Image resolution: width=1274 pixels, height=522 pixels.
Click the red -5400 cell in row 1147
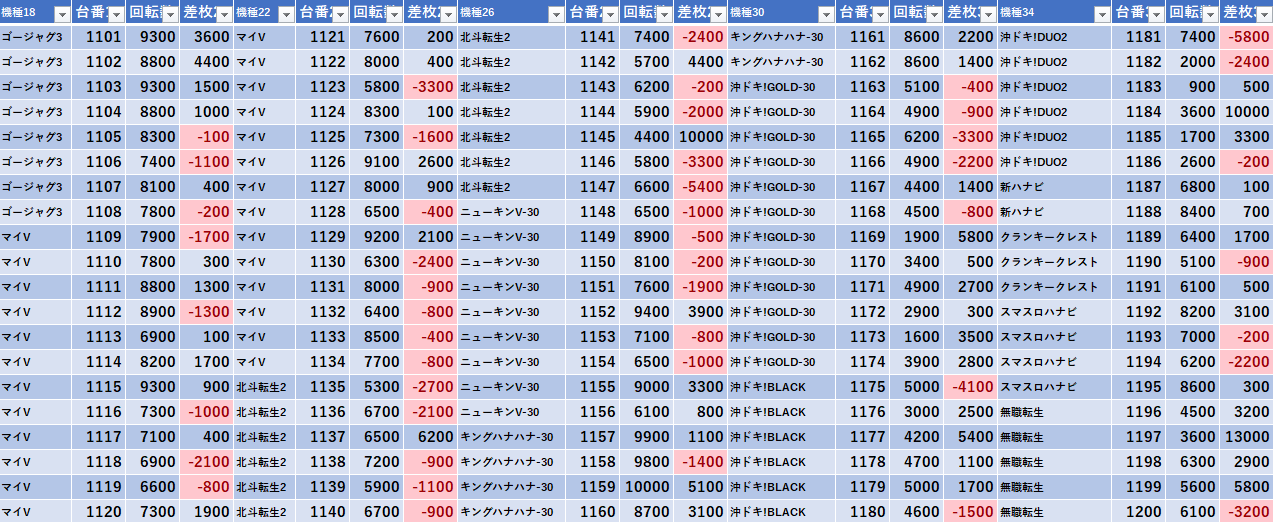coord(700,187)
